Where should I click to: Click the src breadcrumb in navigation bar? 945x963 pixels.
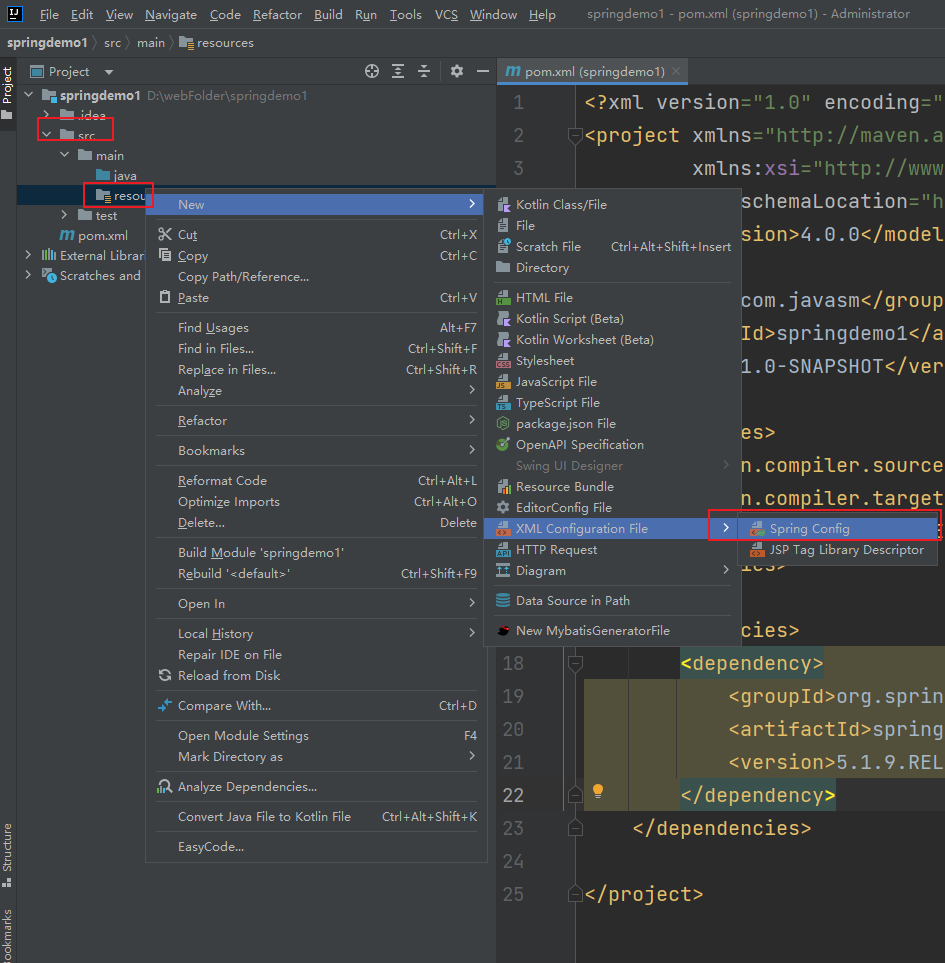112,43
